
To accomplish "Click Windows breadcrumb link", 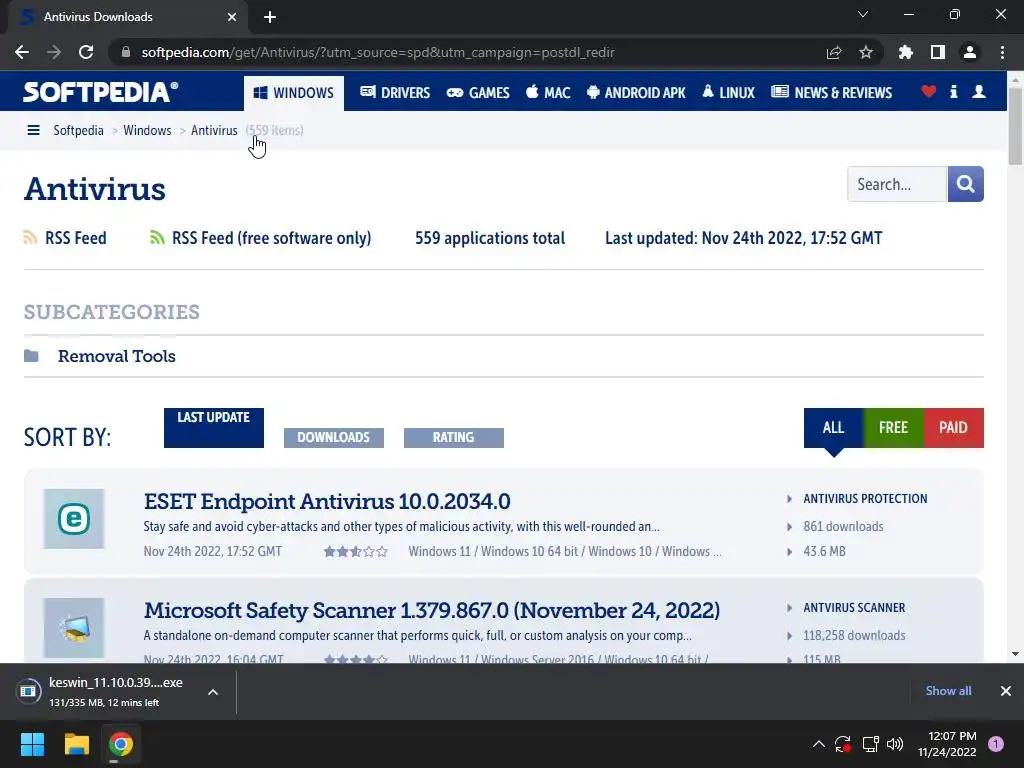I will (147, 131).
